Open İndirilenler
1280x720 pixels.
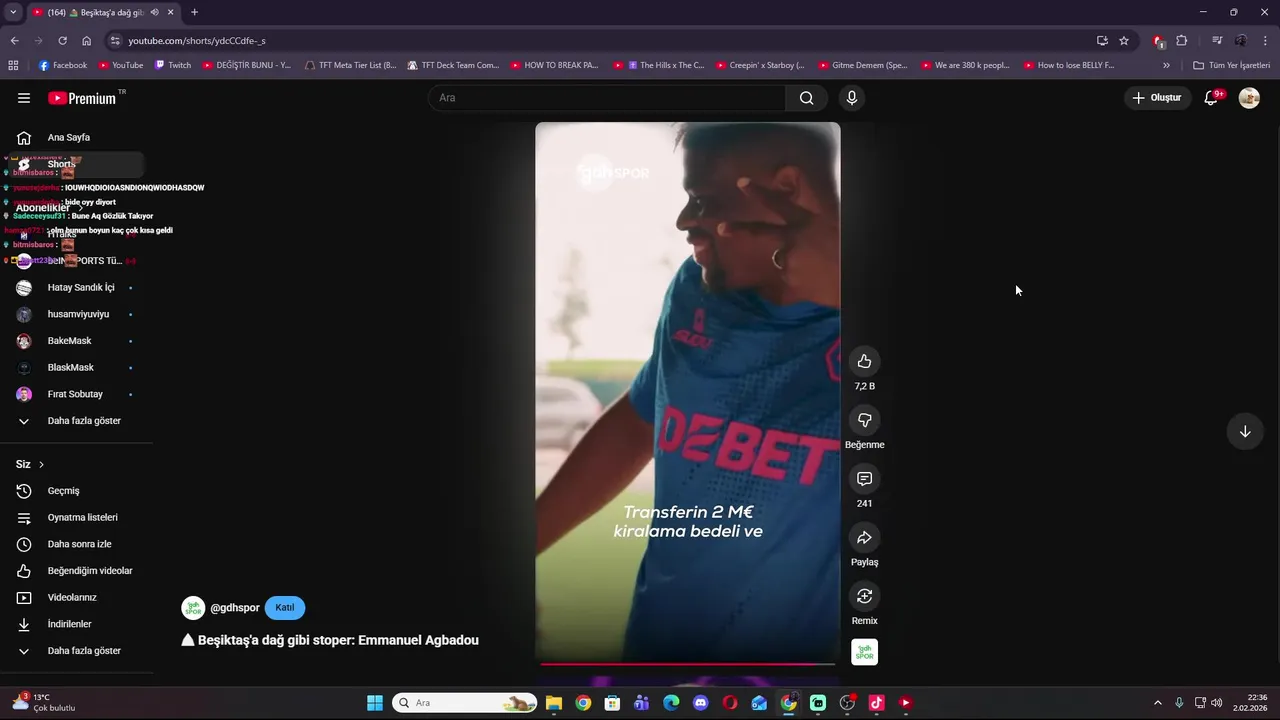click(x=76, y=624)
